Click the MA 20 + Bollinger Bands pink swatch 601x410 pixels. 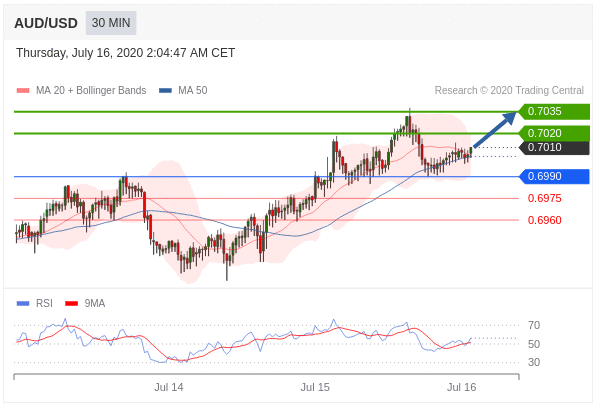23,91
